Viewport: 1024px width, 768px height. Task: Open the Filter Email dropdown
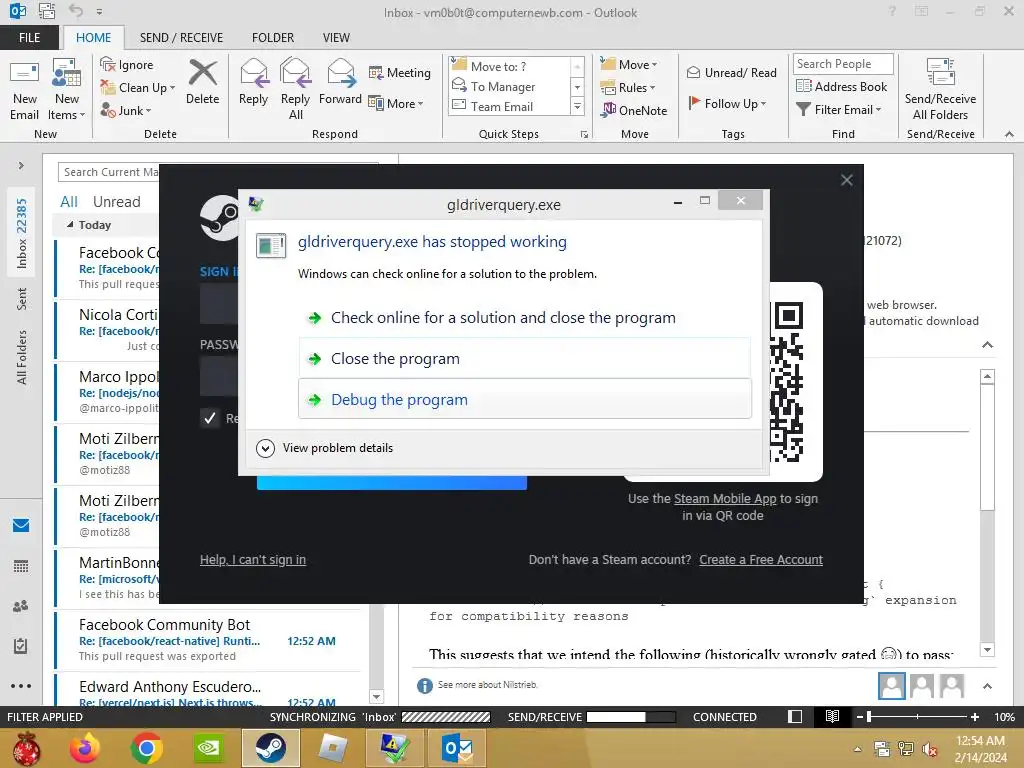839,110
